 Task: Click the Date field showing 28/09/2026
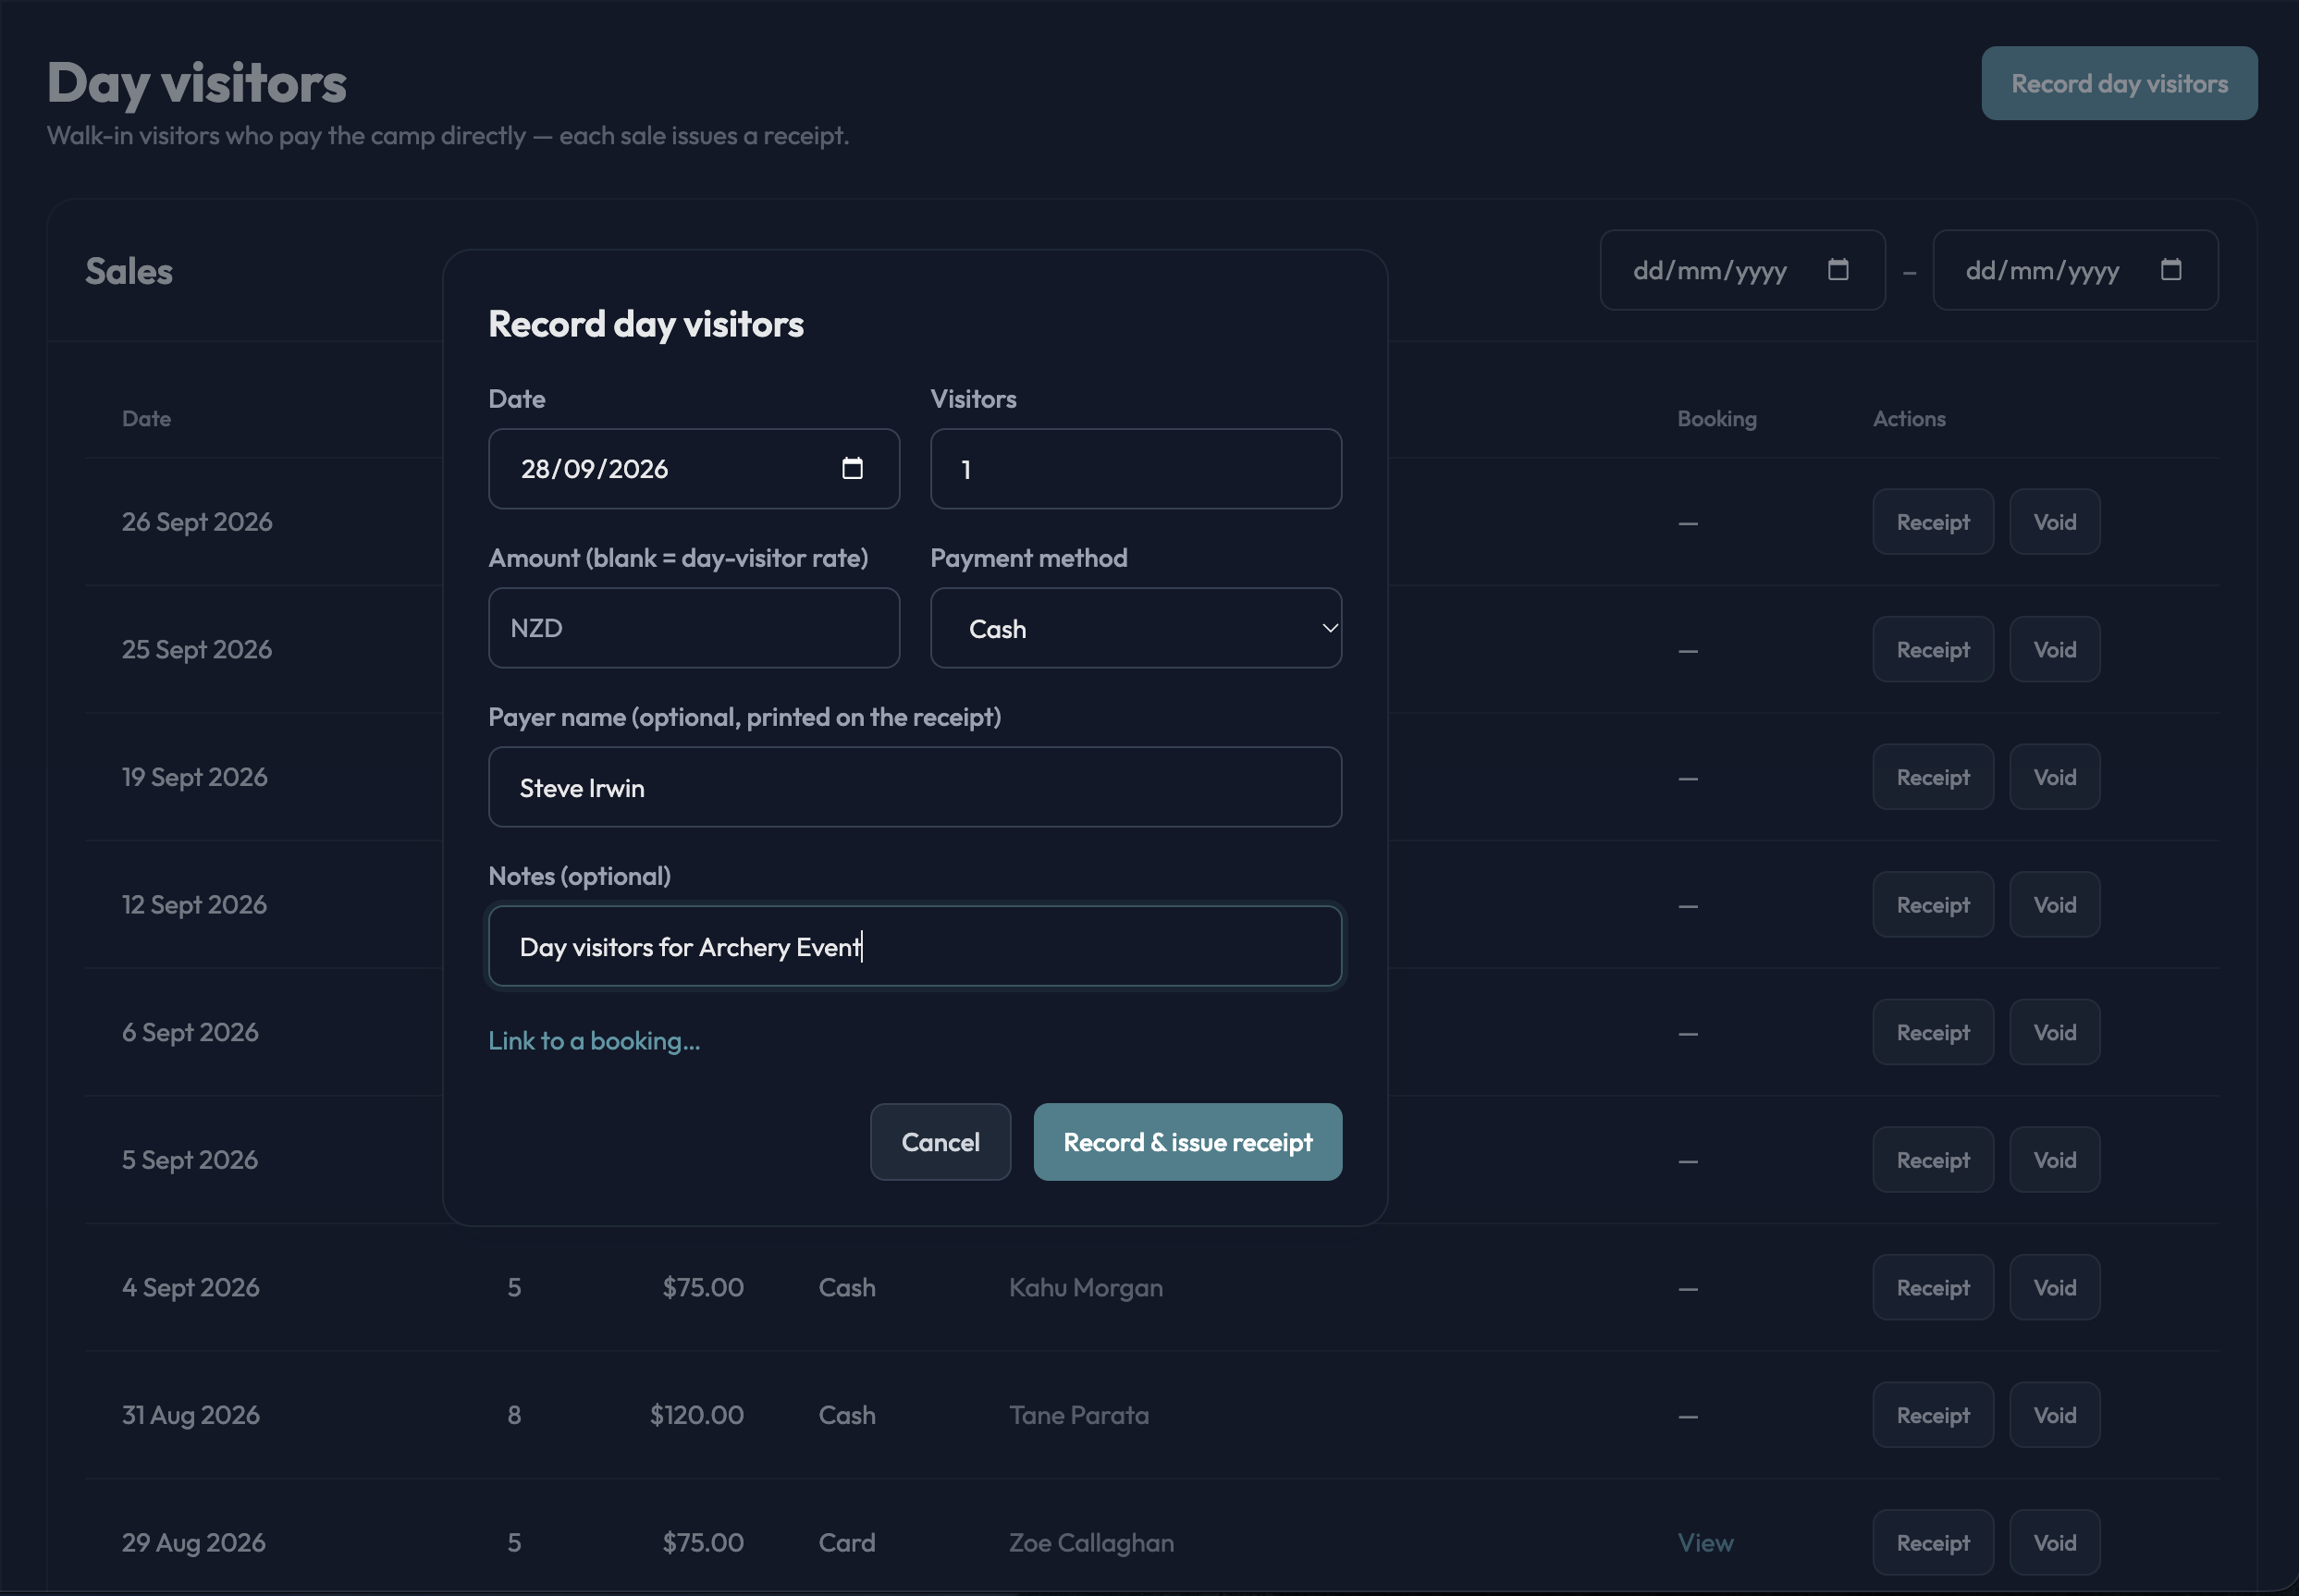click(x=694, y=469)
